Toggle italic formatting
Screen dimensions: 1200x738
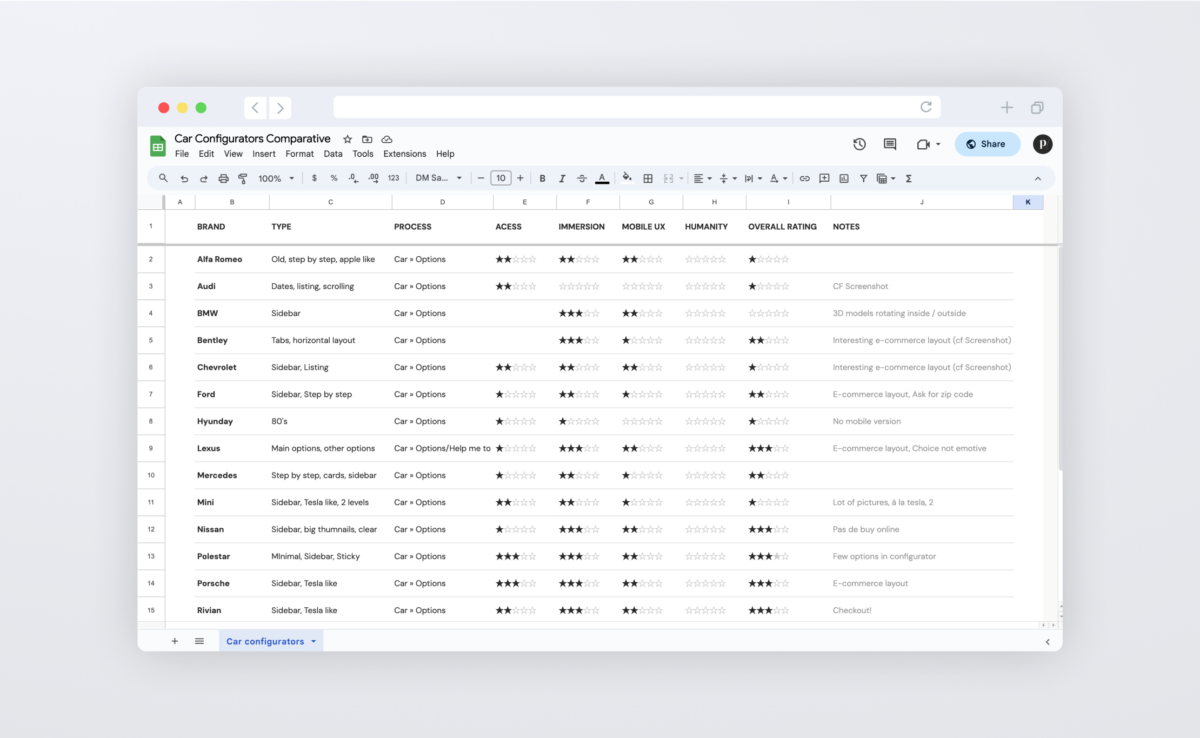(562, 178)
